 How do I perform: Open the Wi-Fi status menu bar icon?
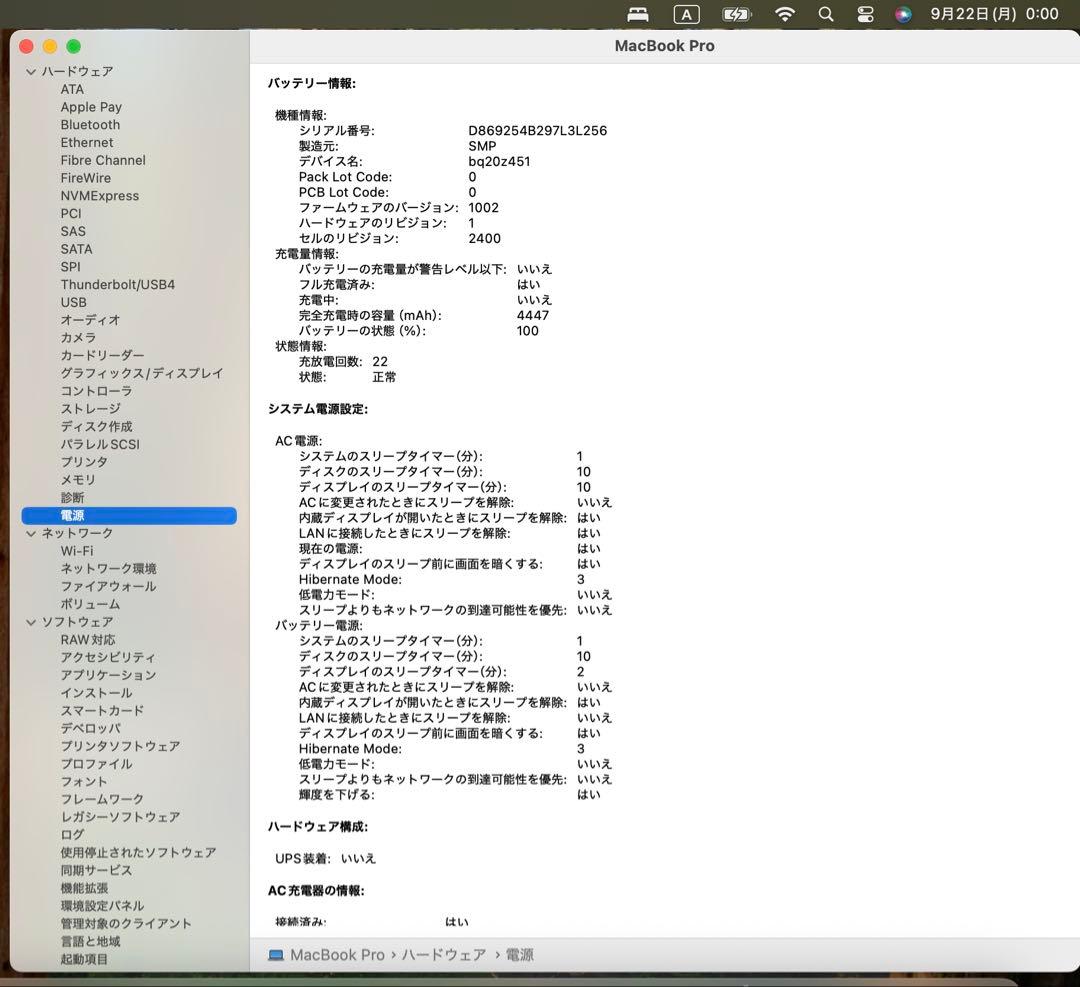click(x=785, y=14)
